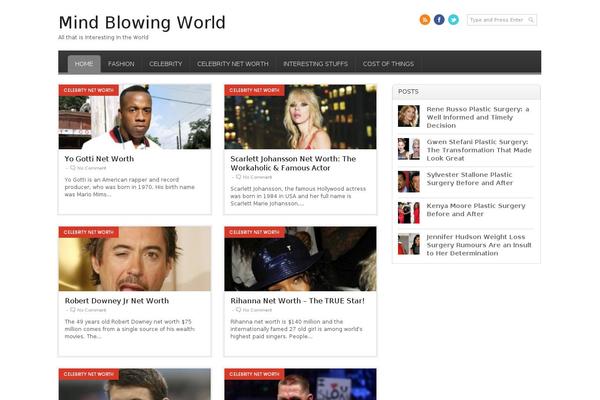Click the Robert Downey Jr excerpt text

click(x=129, y=329)
